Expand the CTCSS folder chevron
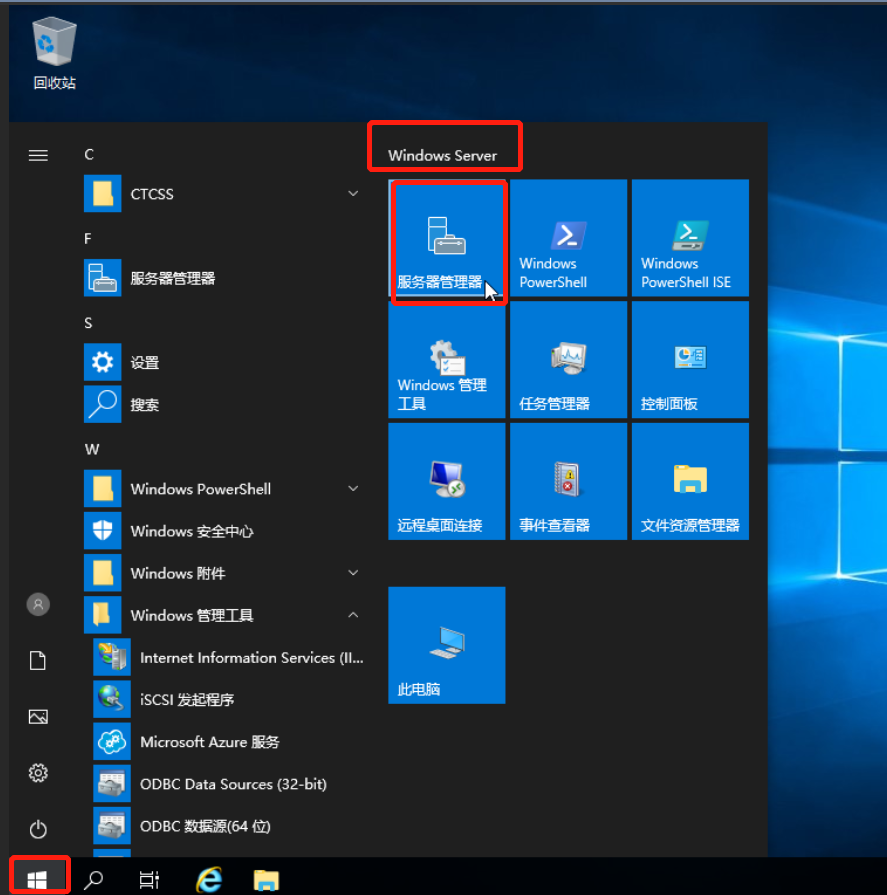The height and width of the screenshot is (895, 887). [353, 194]
